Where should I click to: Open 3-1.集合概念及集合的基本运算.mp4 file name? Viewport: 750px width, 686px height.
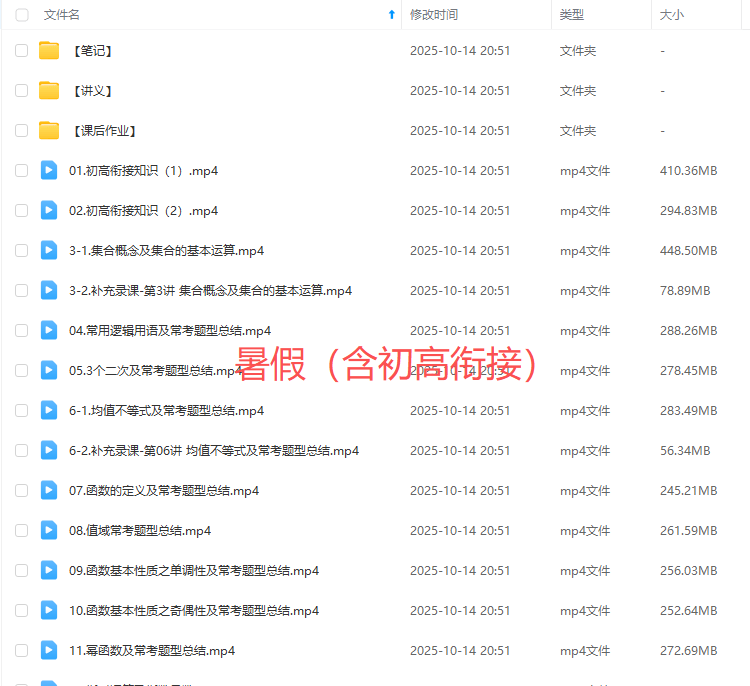click(x=166, y=251)
